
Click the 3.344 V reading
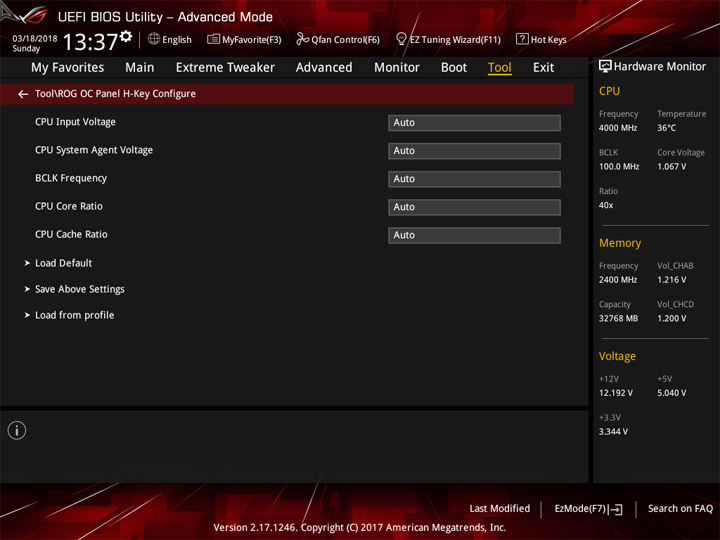pyautogui.click(x=613, y=432)
